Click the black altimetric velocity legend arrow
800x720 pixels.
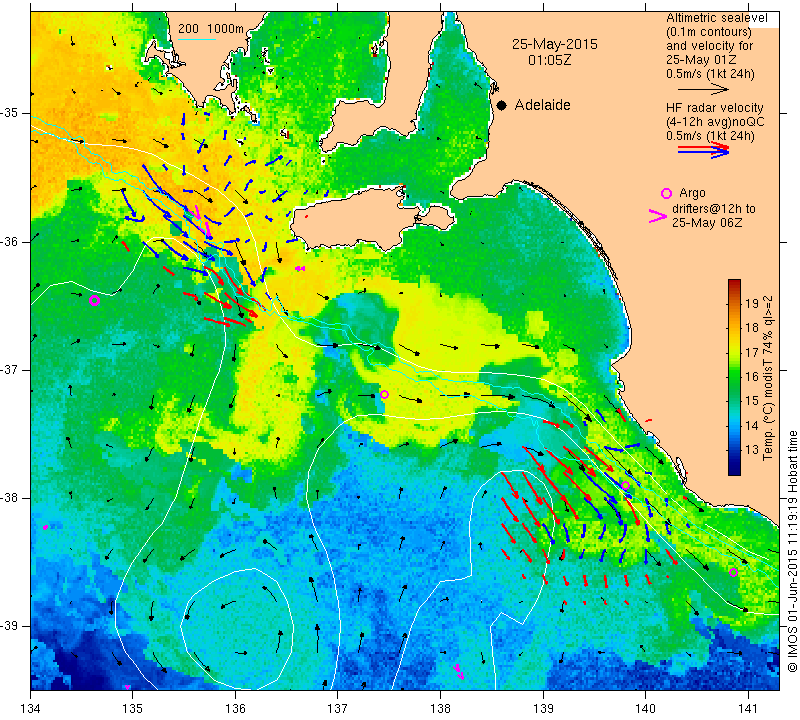[x=703, y=89]
